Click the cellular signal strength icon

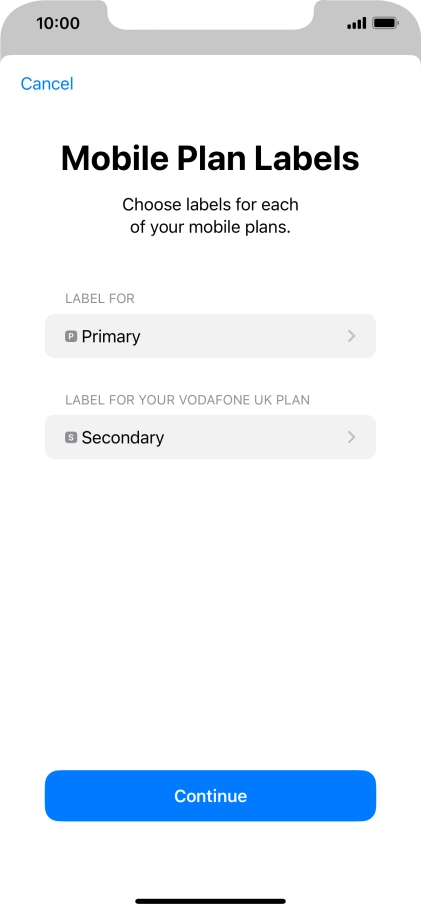coord(356,23)
